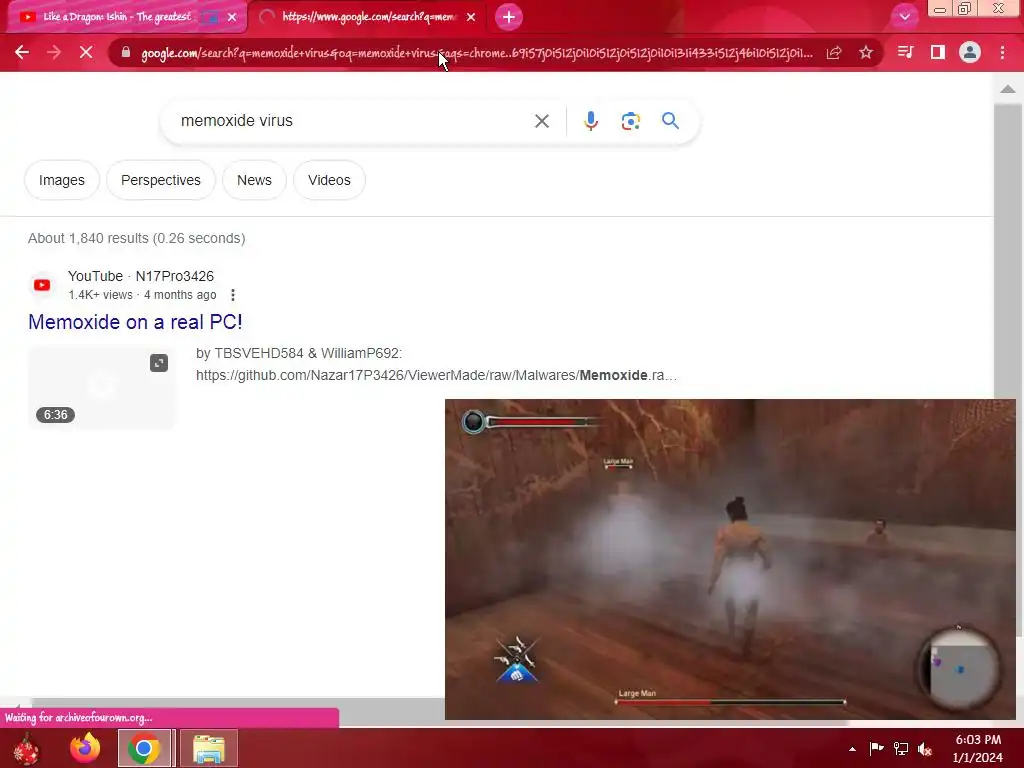Open result options three dots
The height and width of the screenshot is (768, 1024).
pyautogui.click(x=232, y=295)
